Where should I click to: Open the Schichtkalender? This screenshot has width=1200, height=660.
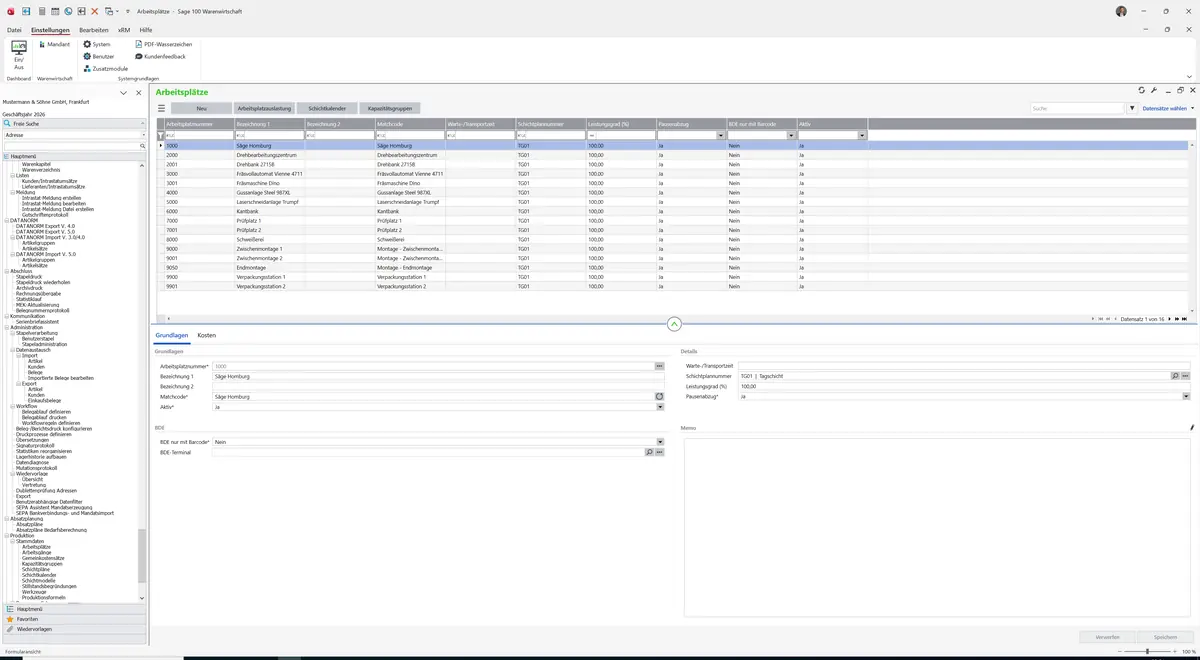tap(327, 108)
